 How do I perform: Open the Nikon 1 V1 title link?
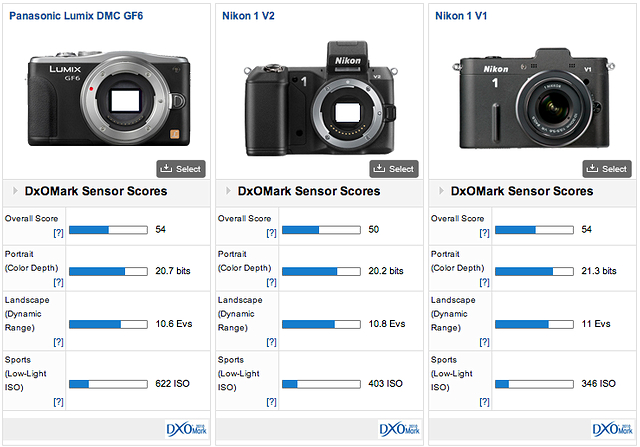coord(461,16)
